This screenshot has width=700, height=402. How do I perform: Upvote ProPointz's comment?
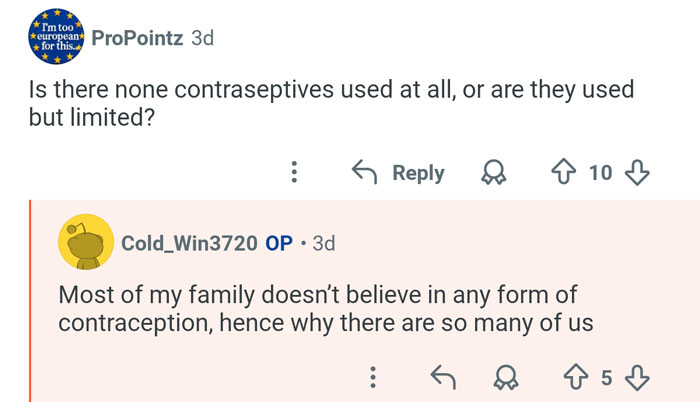[x=564, y=173]
